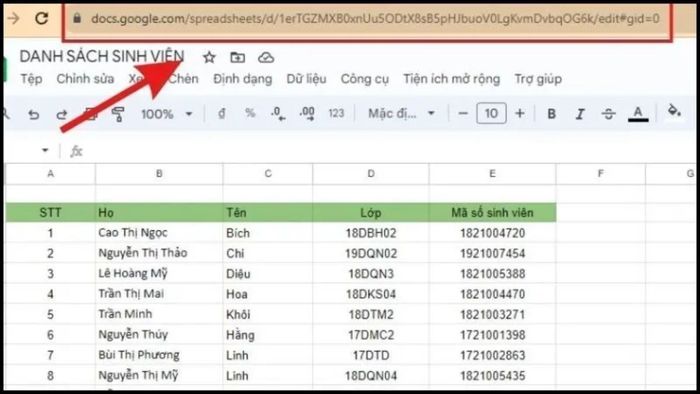Rename the DANH SÁCH SINH VIÊN title
This screenshot has height=394, width=700.
pyautogui.click(x=102, y=56)
